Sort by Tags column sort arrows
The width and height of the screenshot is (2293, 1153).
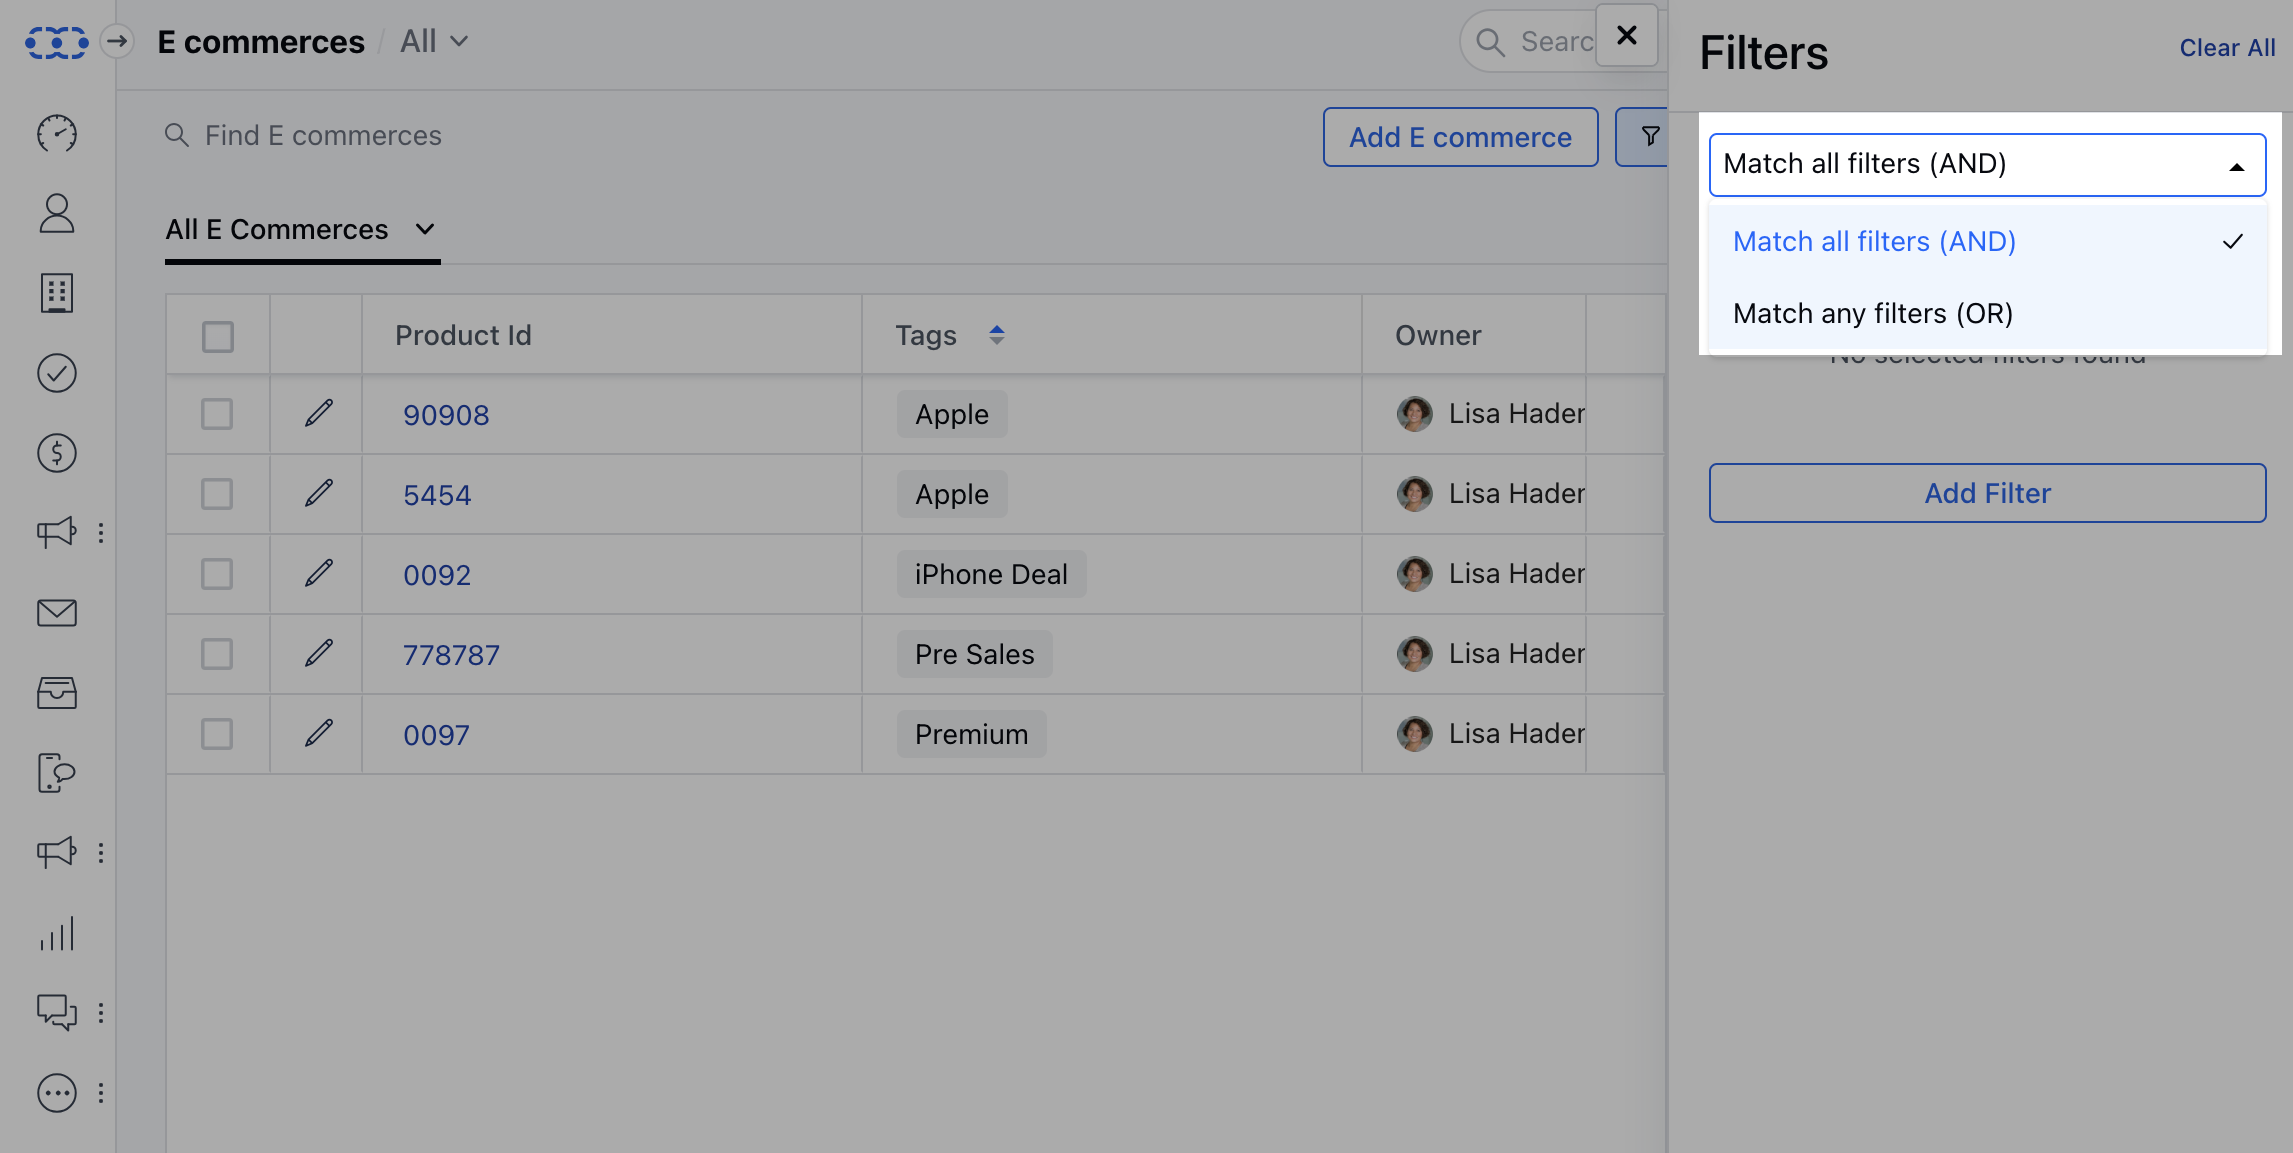coord(997,335)
